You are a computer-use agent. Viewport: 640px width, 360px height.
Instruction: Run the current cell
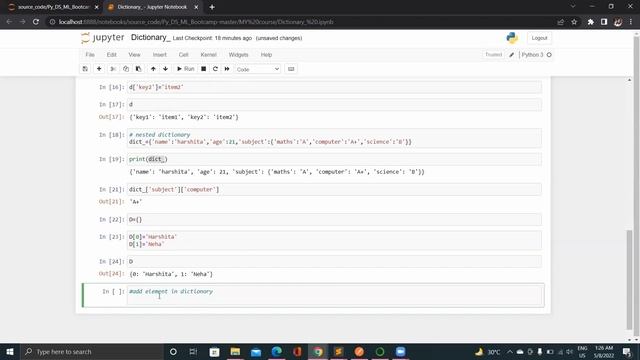pyautogui.click(x=186, y=69)
